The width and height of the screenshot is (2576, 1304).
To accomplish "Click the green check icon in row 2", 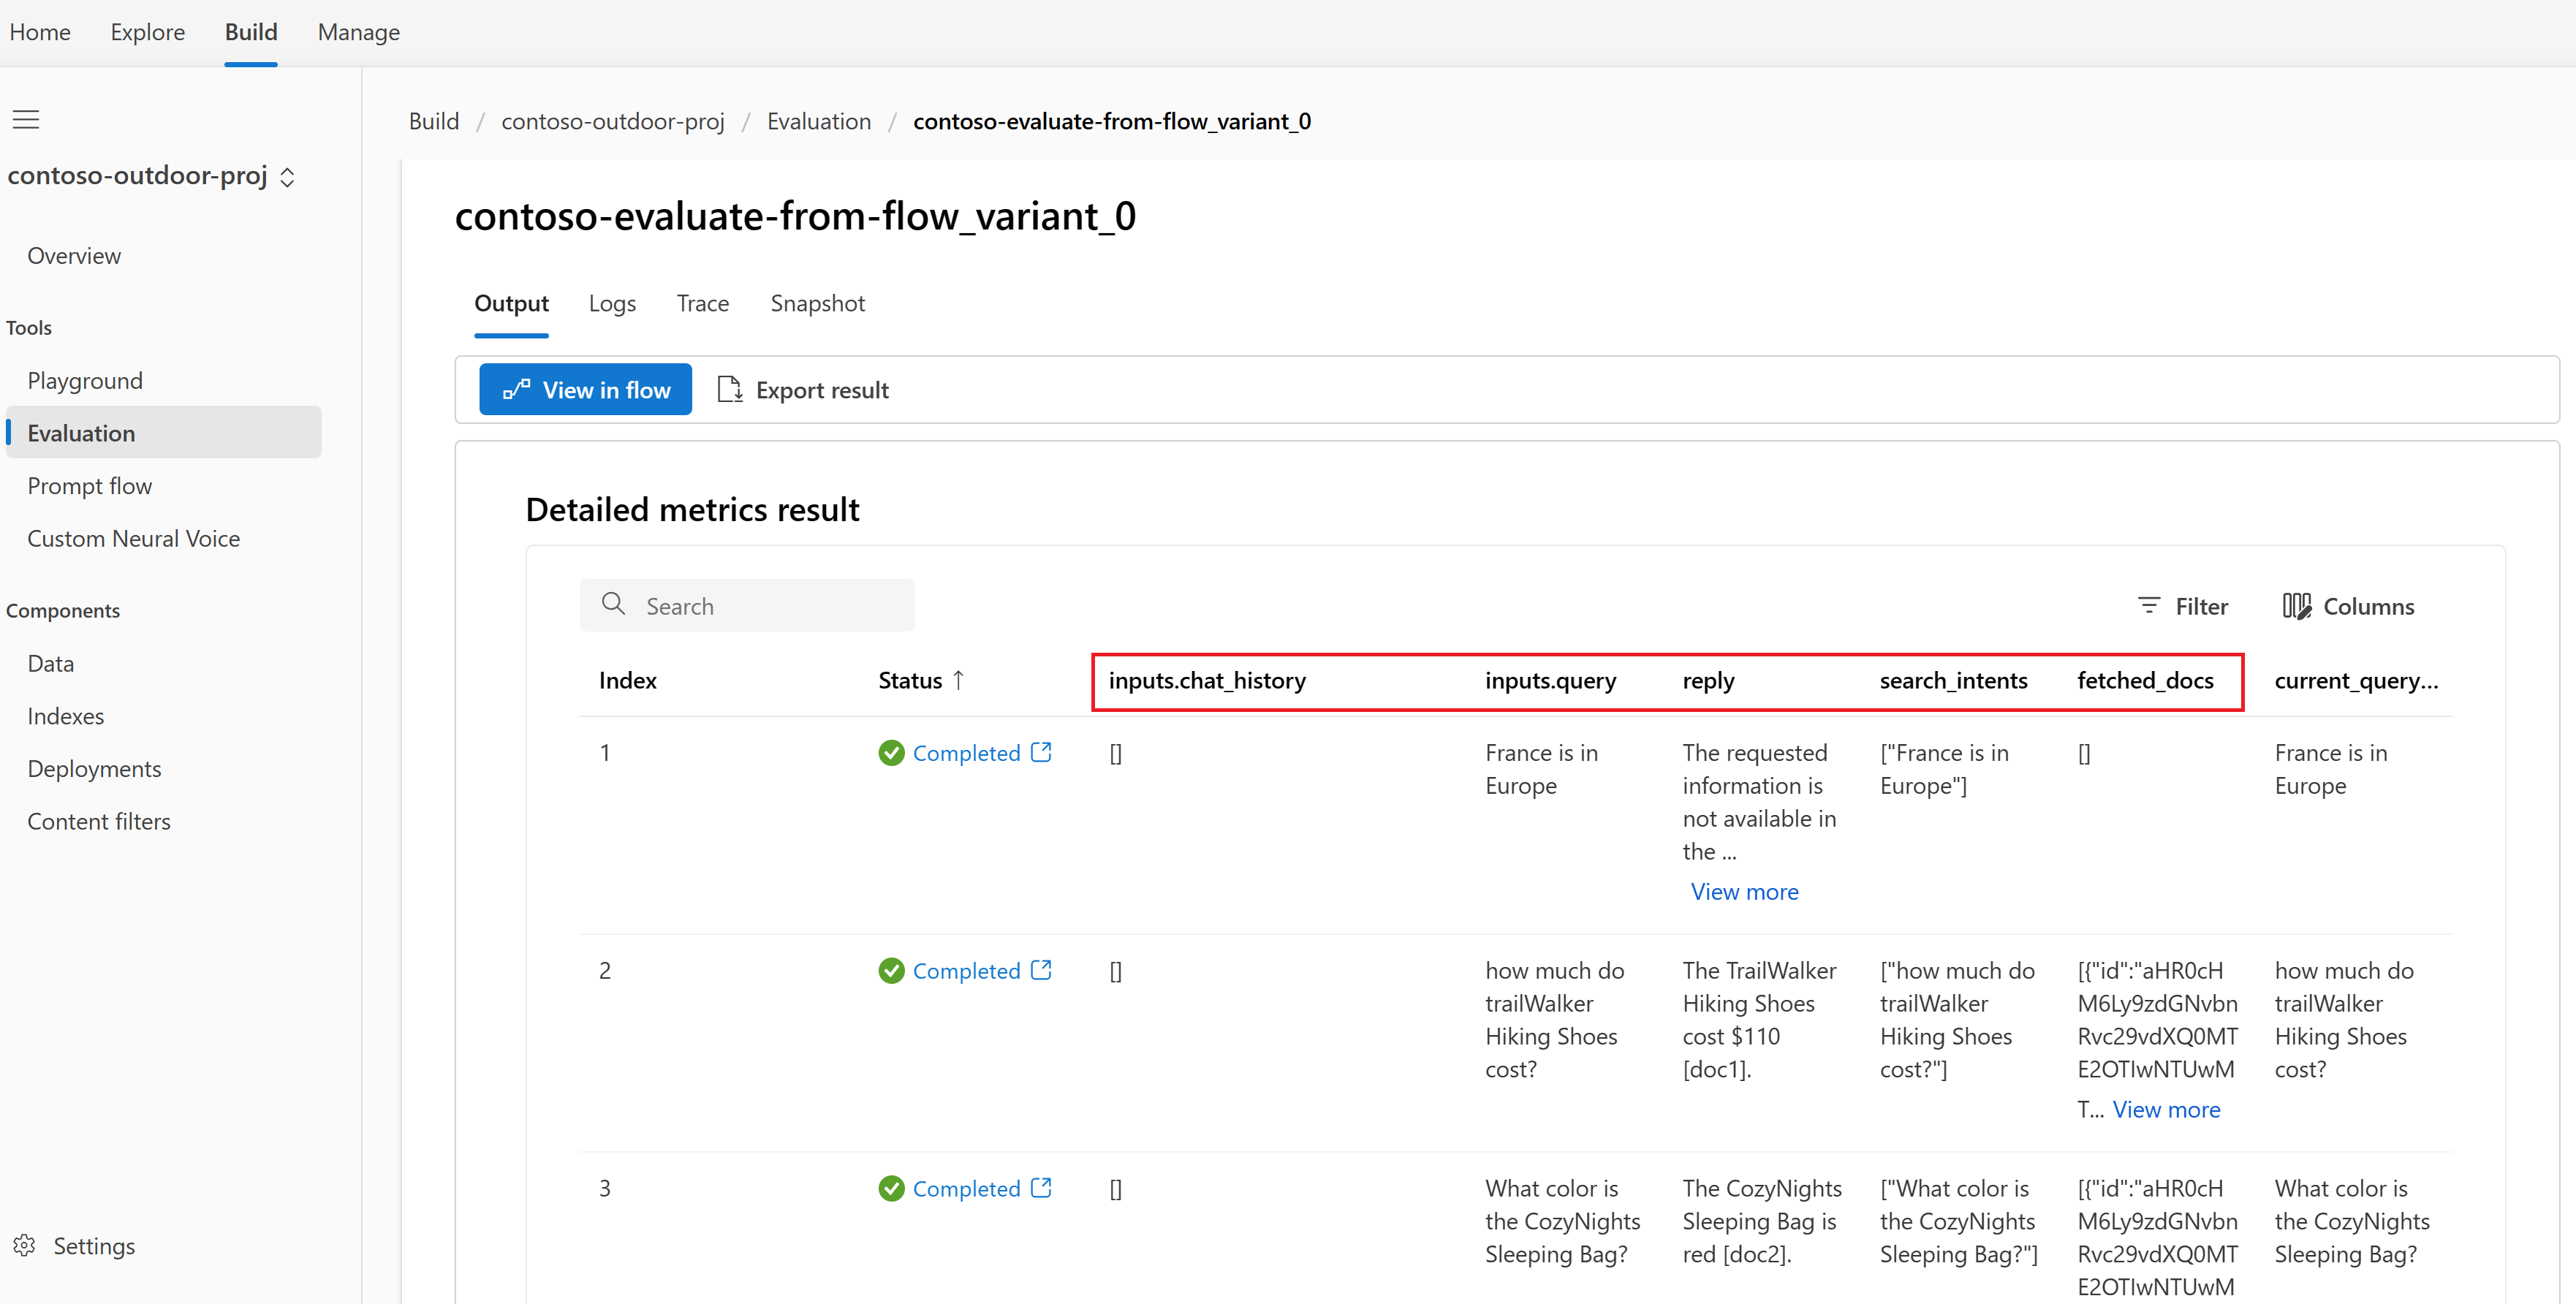I will click(891, 971).
